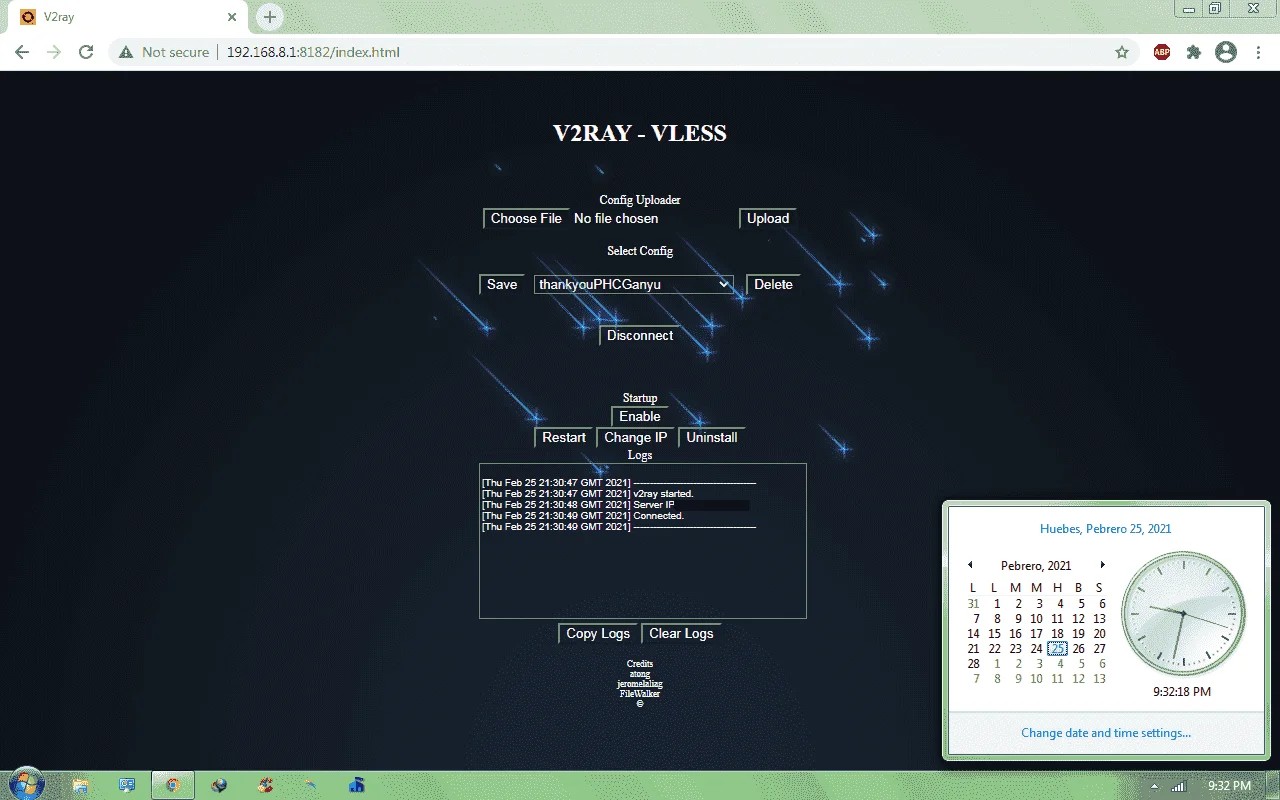The image size is (1280, 800).
Task: Save the selected config
Action: (x=502, y=284)
